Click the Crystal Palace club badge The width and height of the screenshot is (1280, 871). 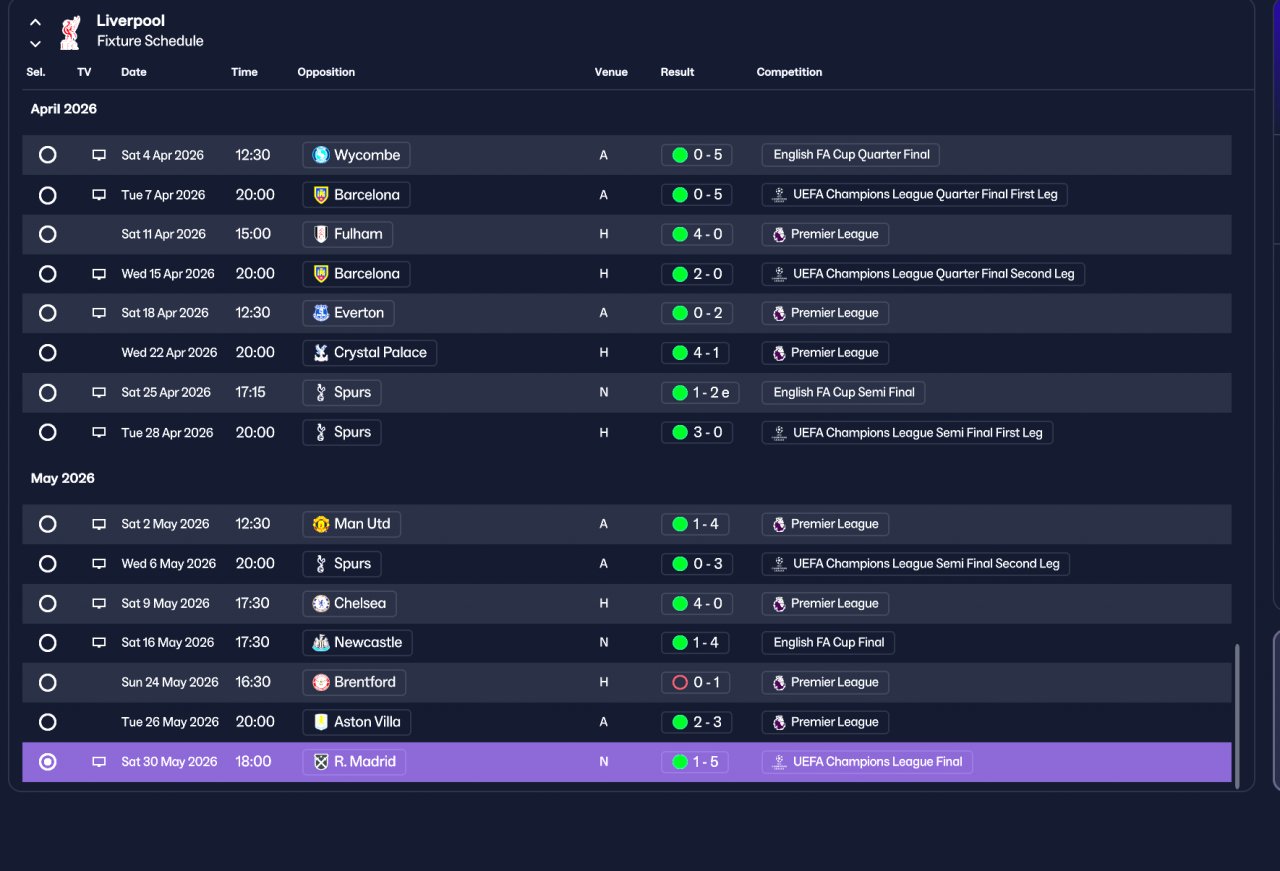[321, 353]
